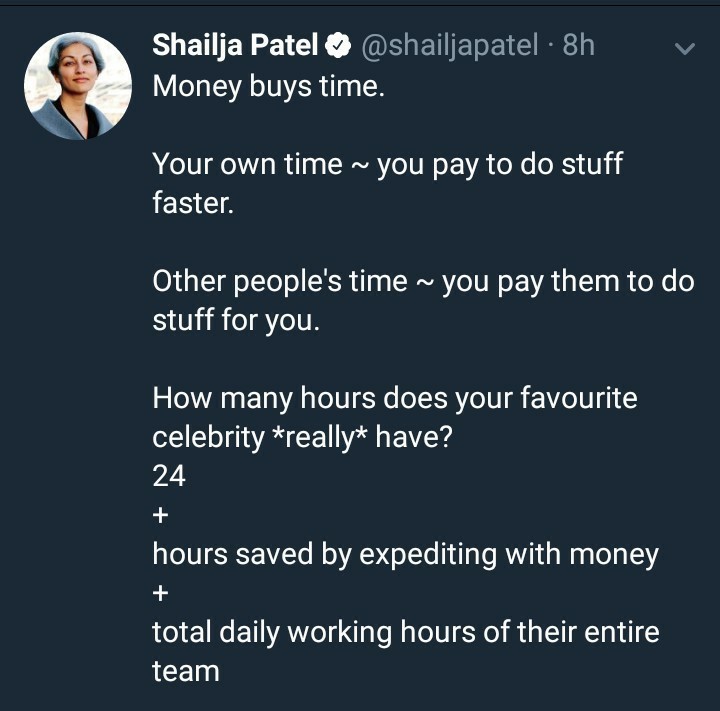Open the Shailja Patel display name link
Screen dimensions: 720x711
pos(235,45)
